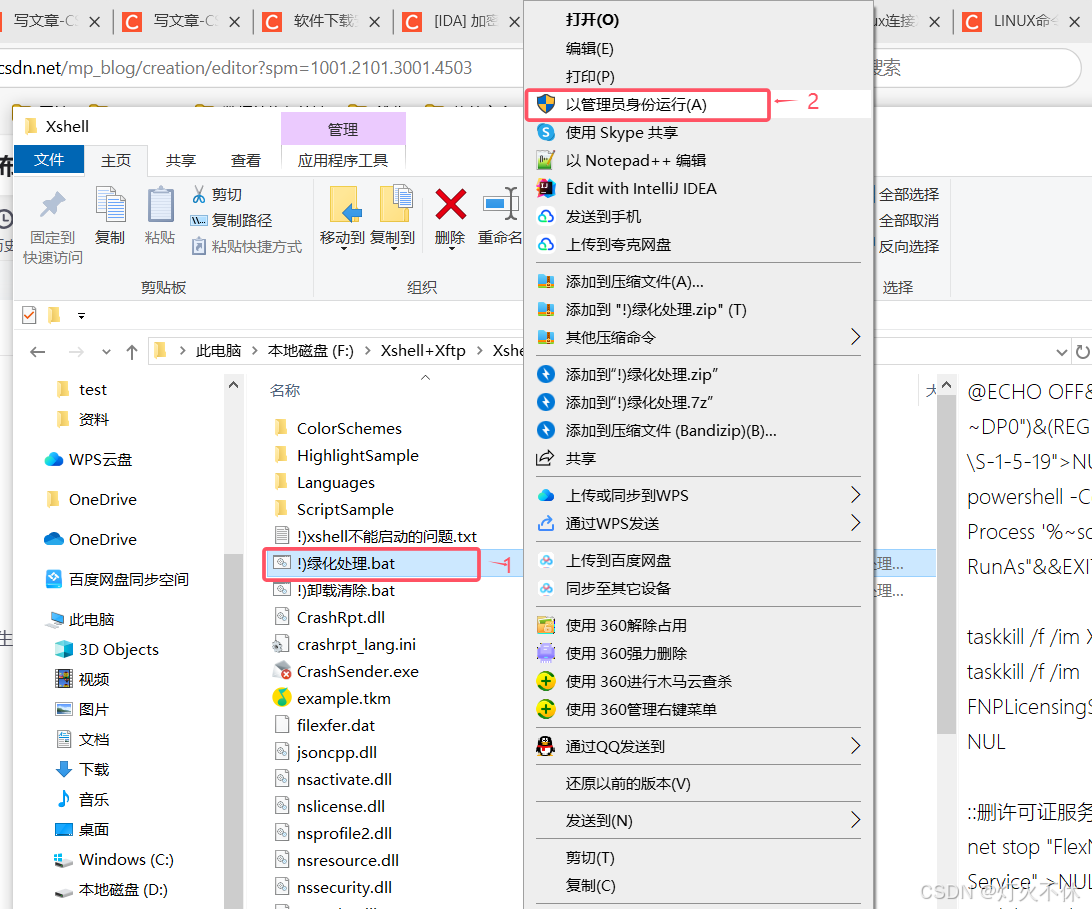The image size is (1092, 909).
Task: Select example.tkm file
Action: 343,699
